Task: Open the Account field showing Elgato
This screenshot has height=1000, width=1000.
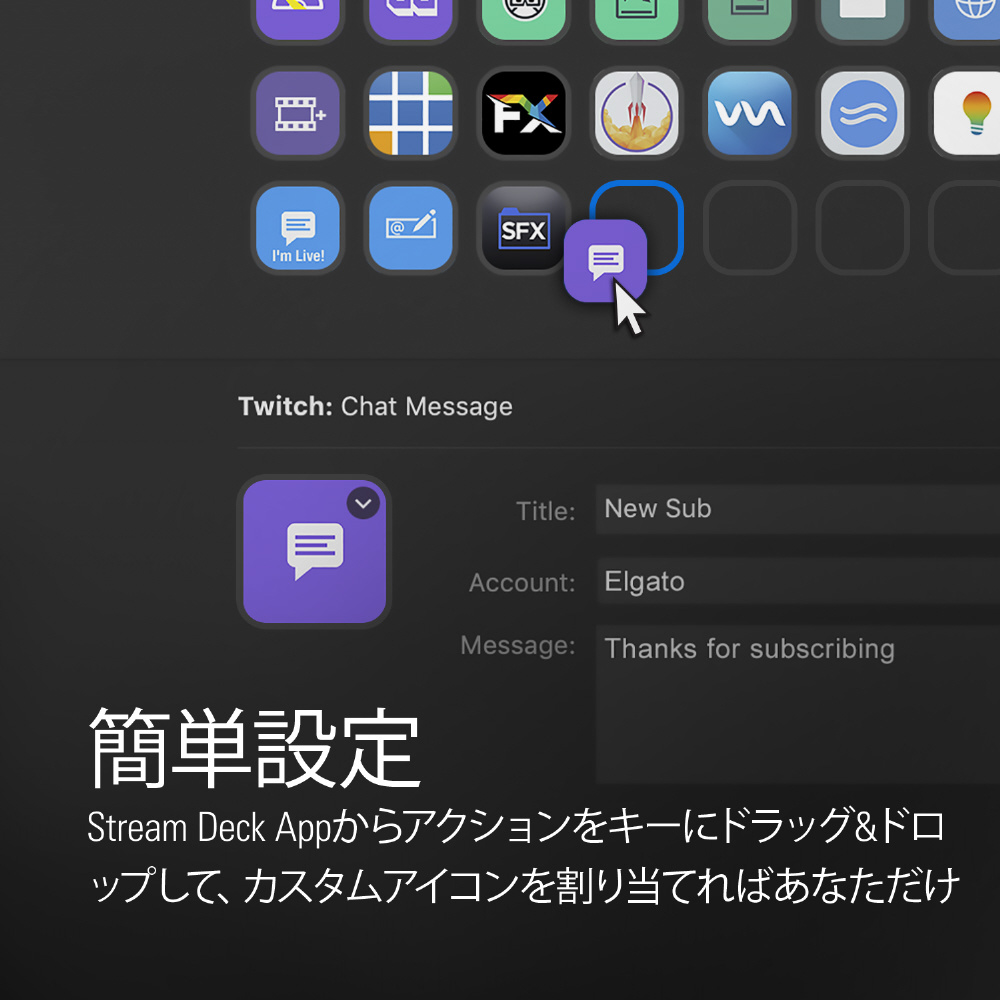Action: (795, 582)
